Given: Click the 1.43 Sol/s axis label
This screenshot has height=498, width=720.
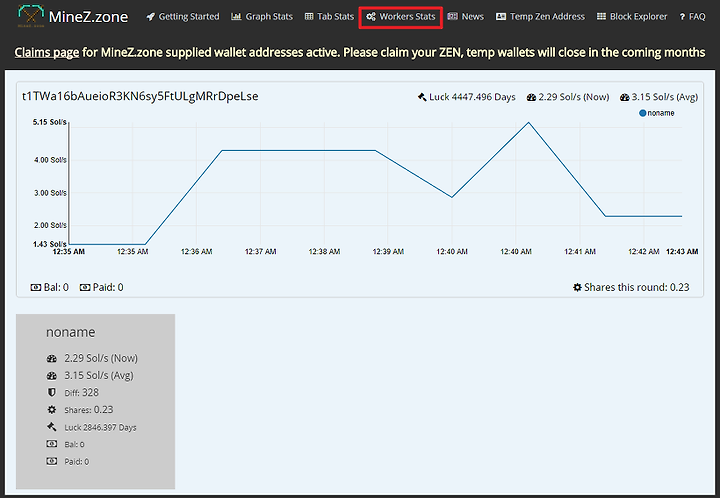Looking at the screenshot, I should pyautogui.click(x=50, y=244).
